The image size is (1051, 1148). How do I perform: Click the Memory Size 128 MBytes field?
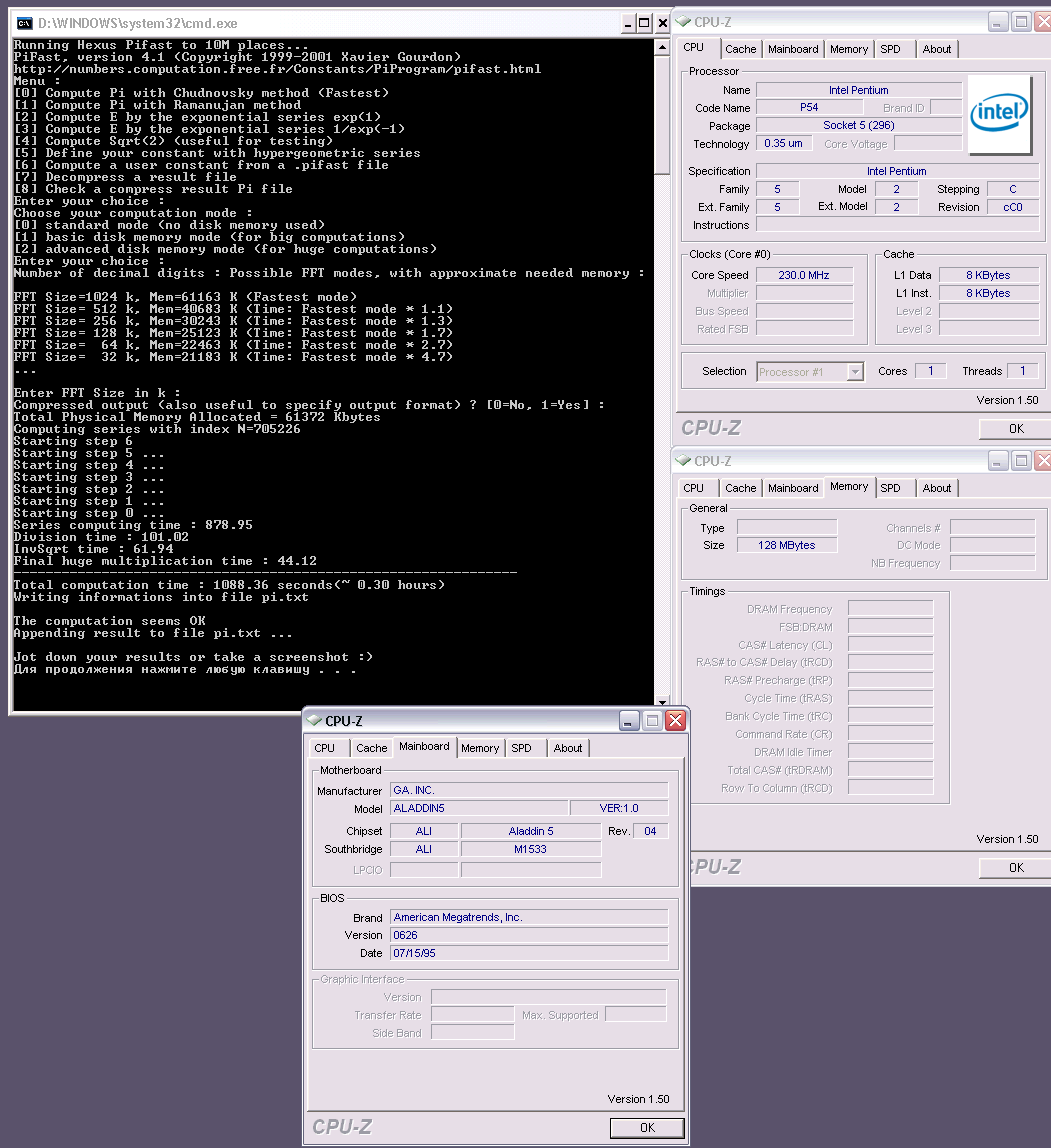click(787, 545)
